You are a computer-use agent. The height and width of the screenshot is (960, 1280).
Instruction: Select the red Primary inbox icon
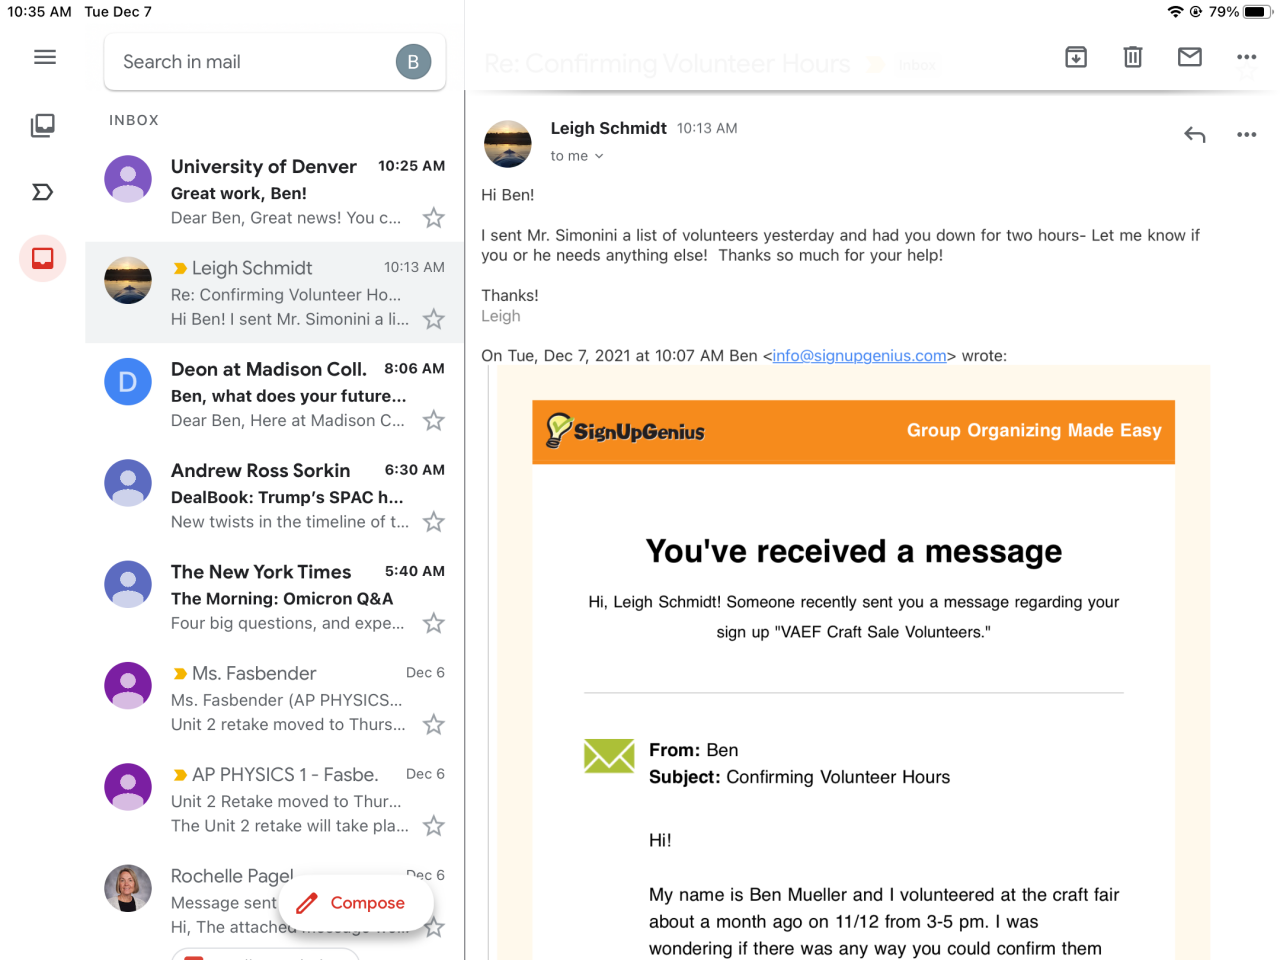tap(43, 259)
